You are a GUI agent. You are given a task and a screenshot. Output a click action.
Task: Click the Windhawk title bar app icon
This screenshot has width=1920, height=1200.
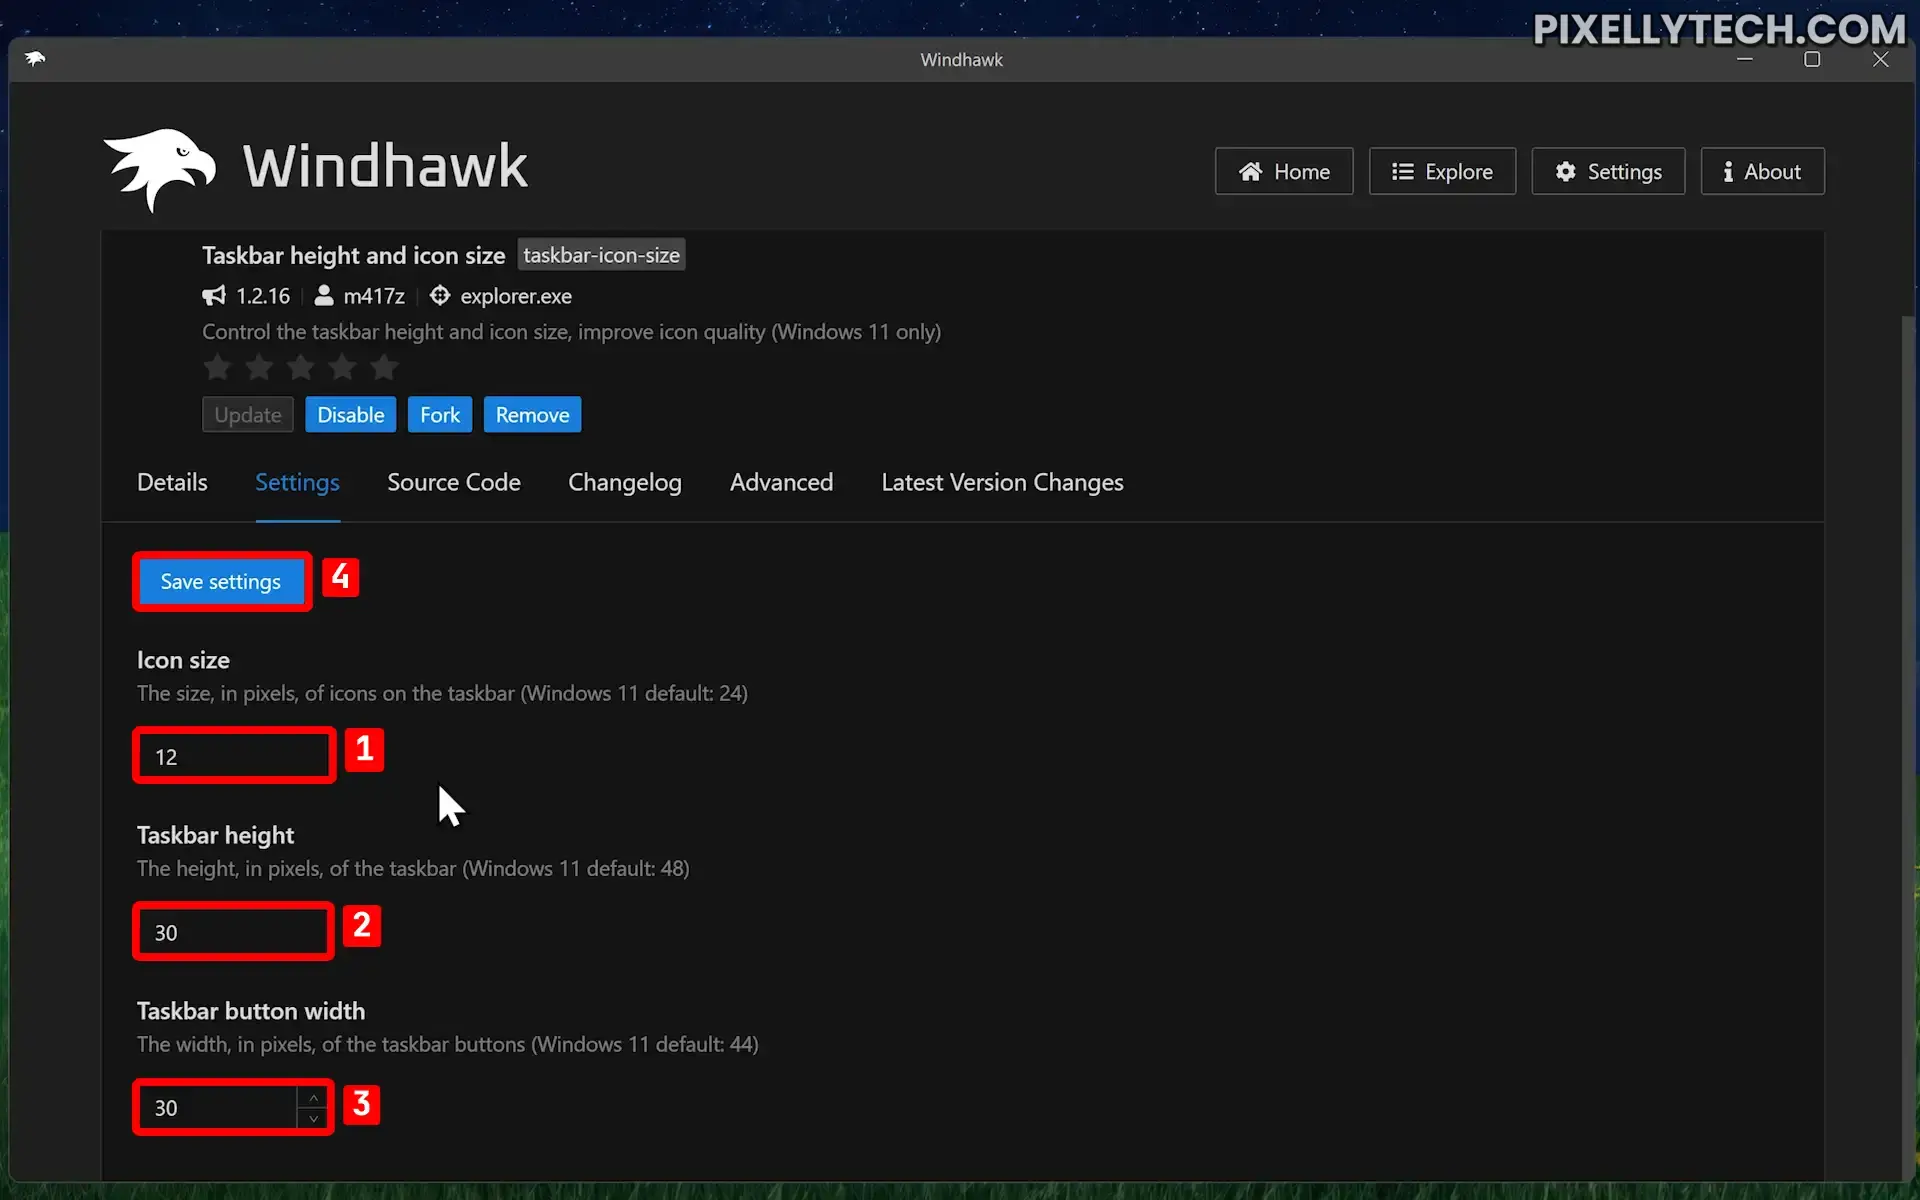[x=35, y=59]
